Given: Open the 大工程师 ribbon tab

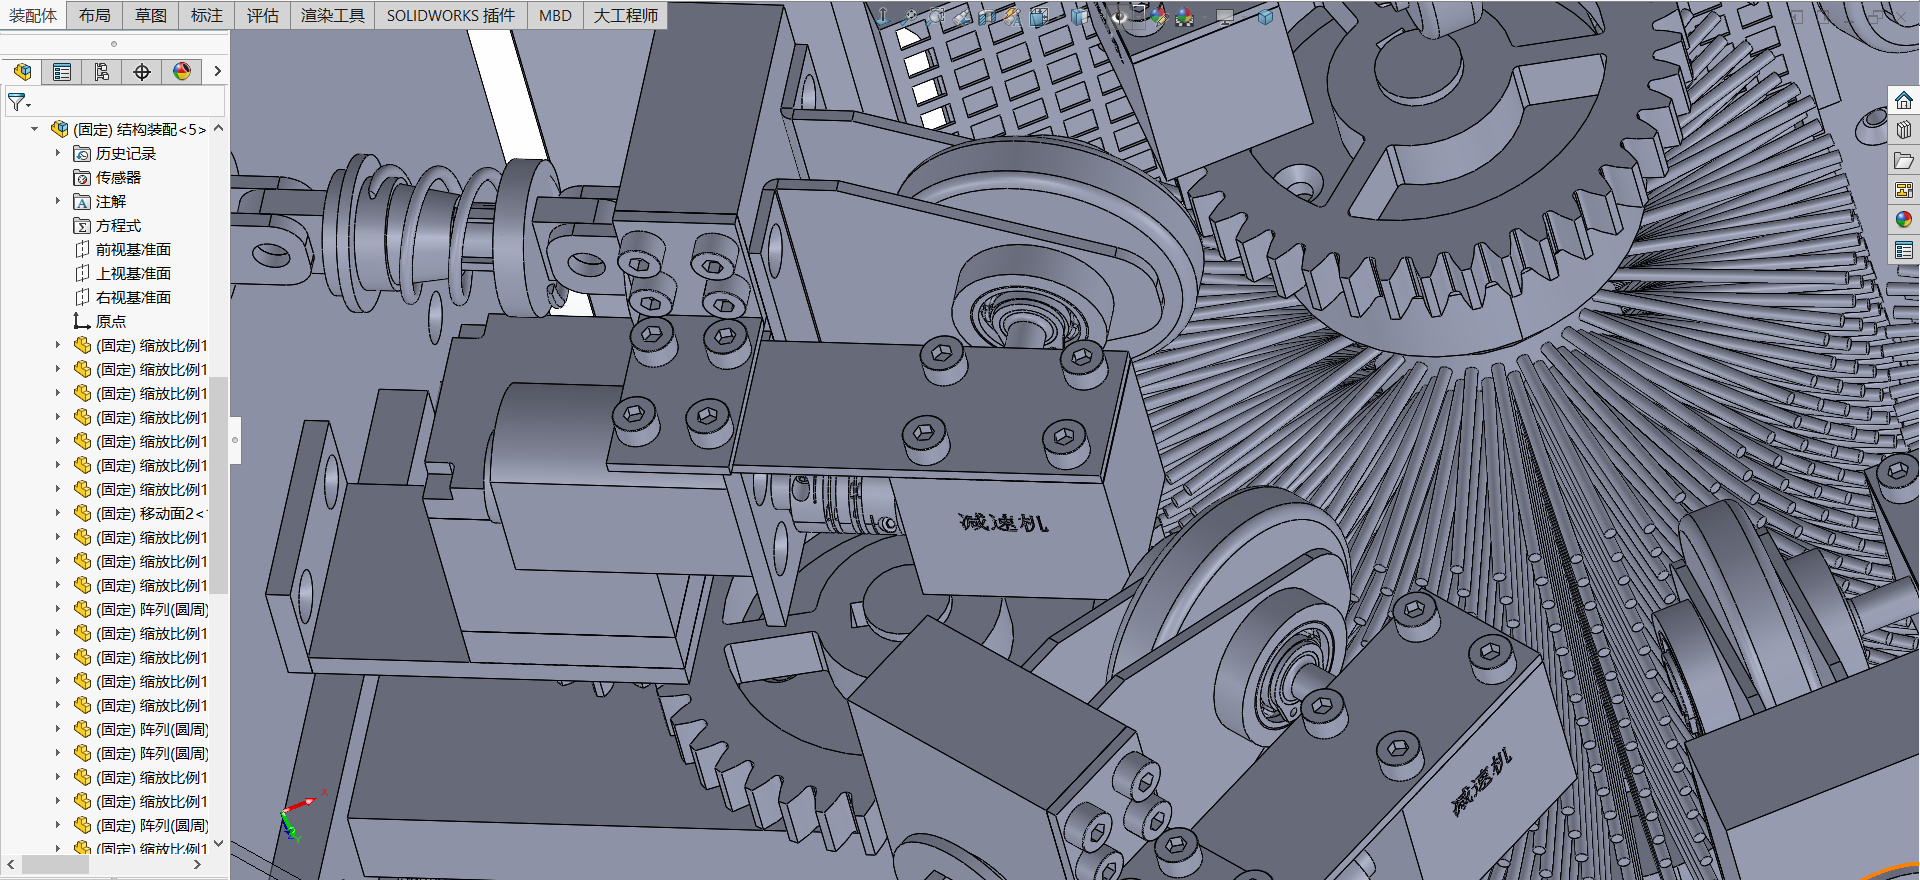Looking at the screenshot, I should coord(626,15).
